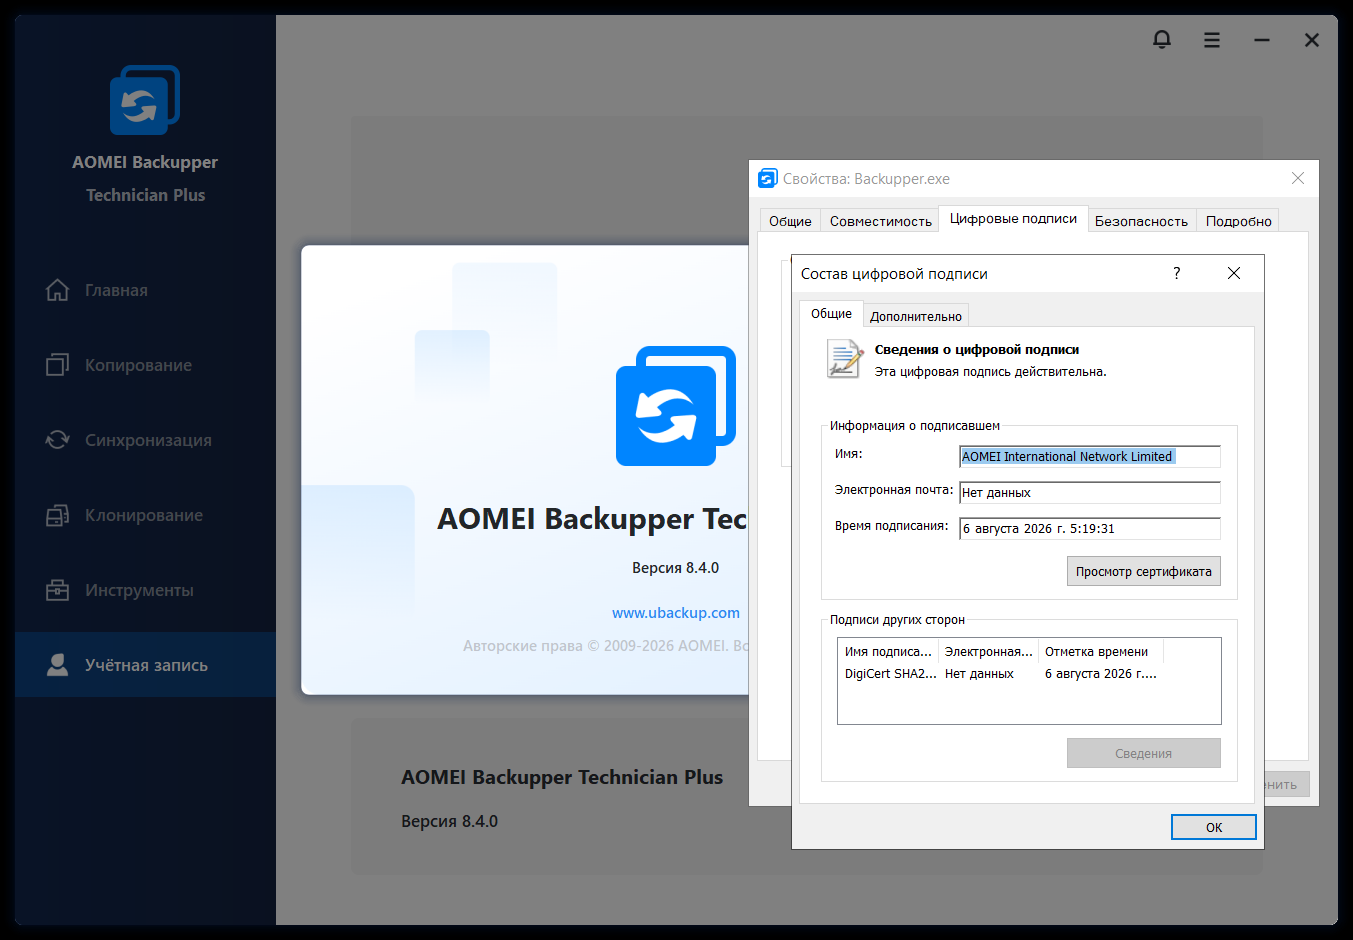Click the countersignature timestamp '6 августа 2026 г.'
This screenshot has height=940, width=1353.
tap(1101, 674)
